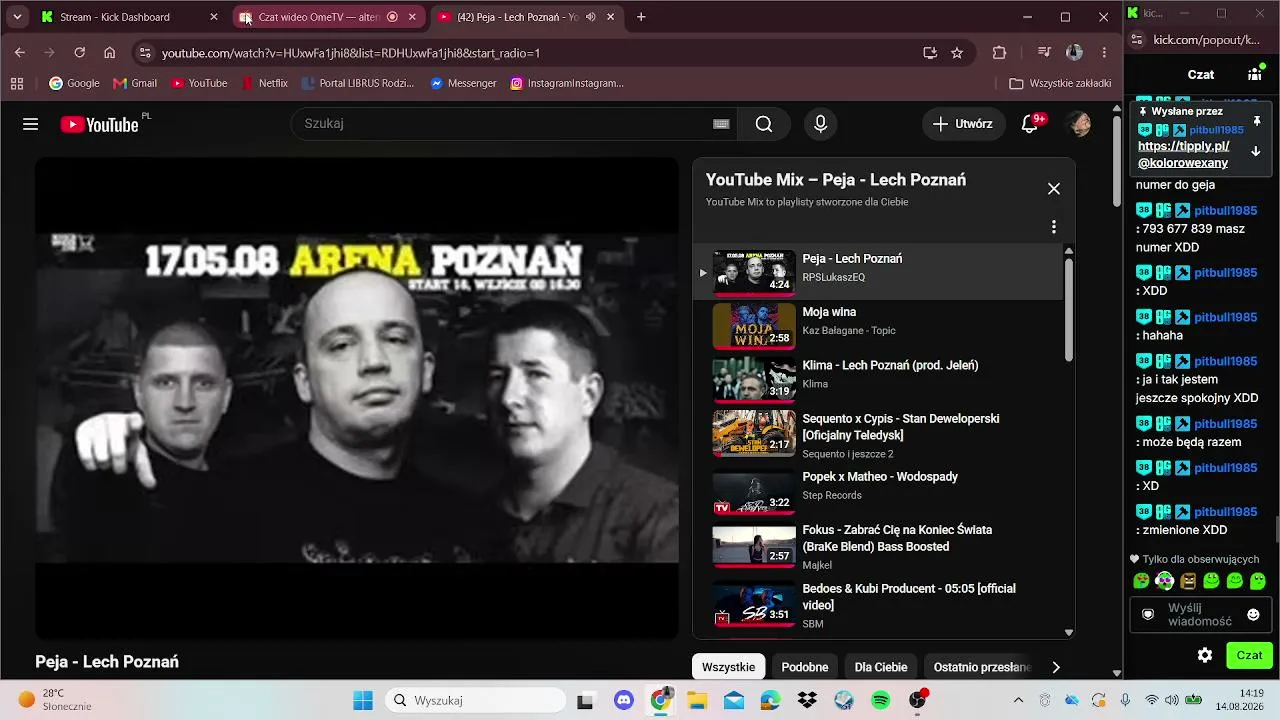The image size is (1280, 720).
Task: Open the Gmail bookmark
Action: [x=135, y=83]
